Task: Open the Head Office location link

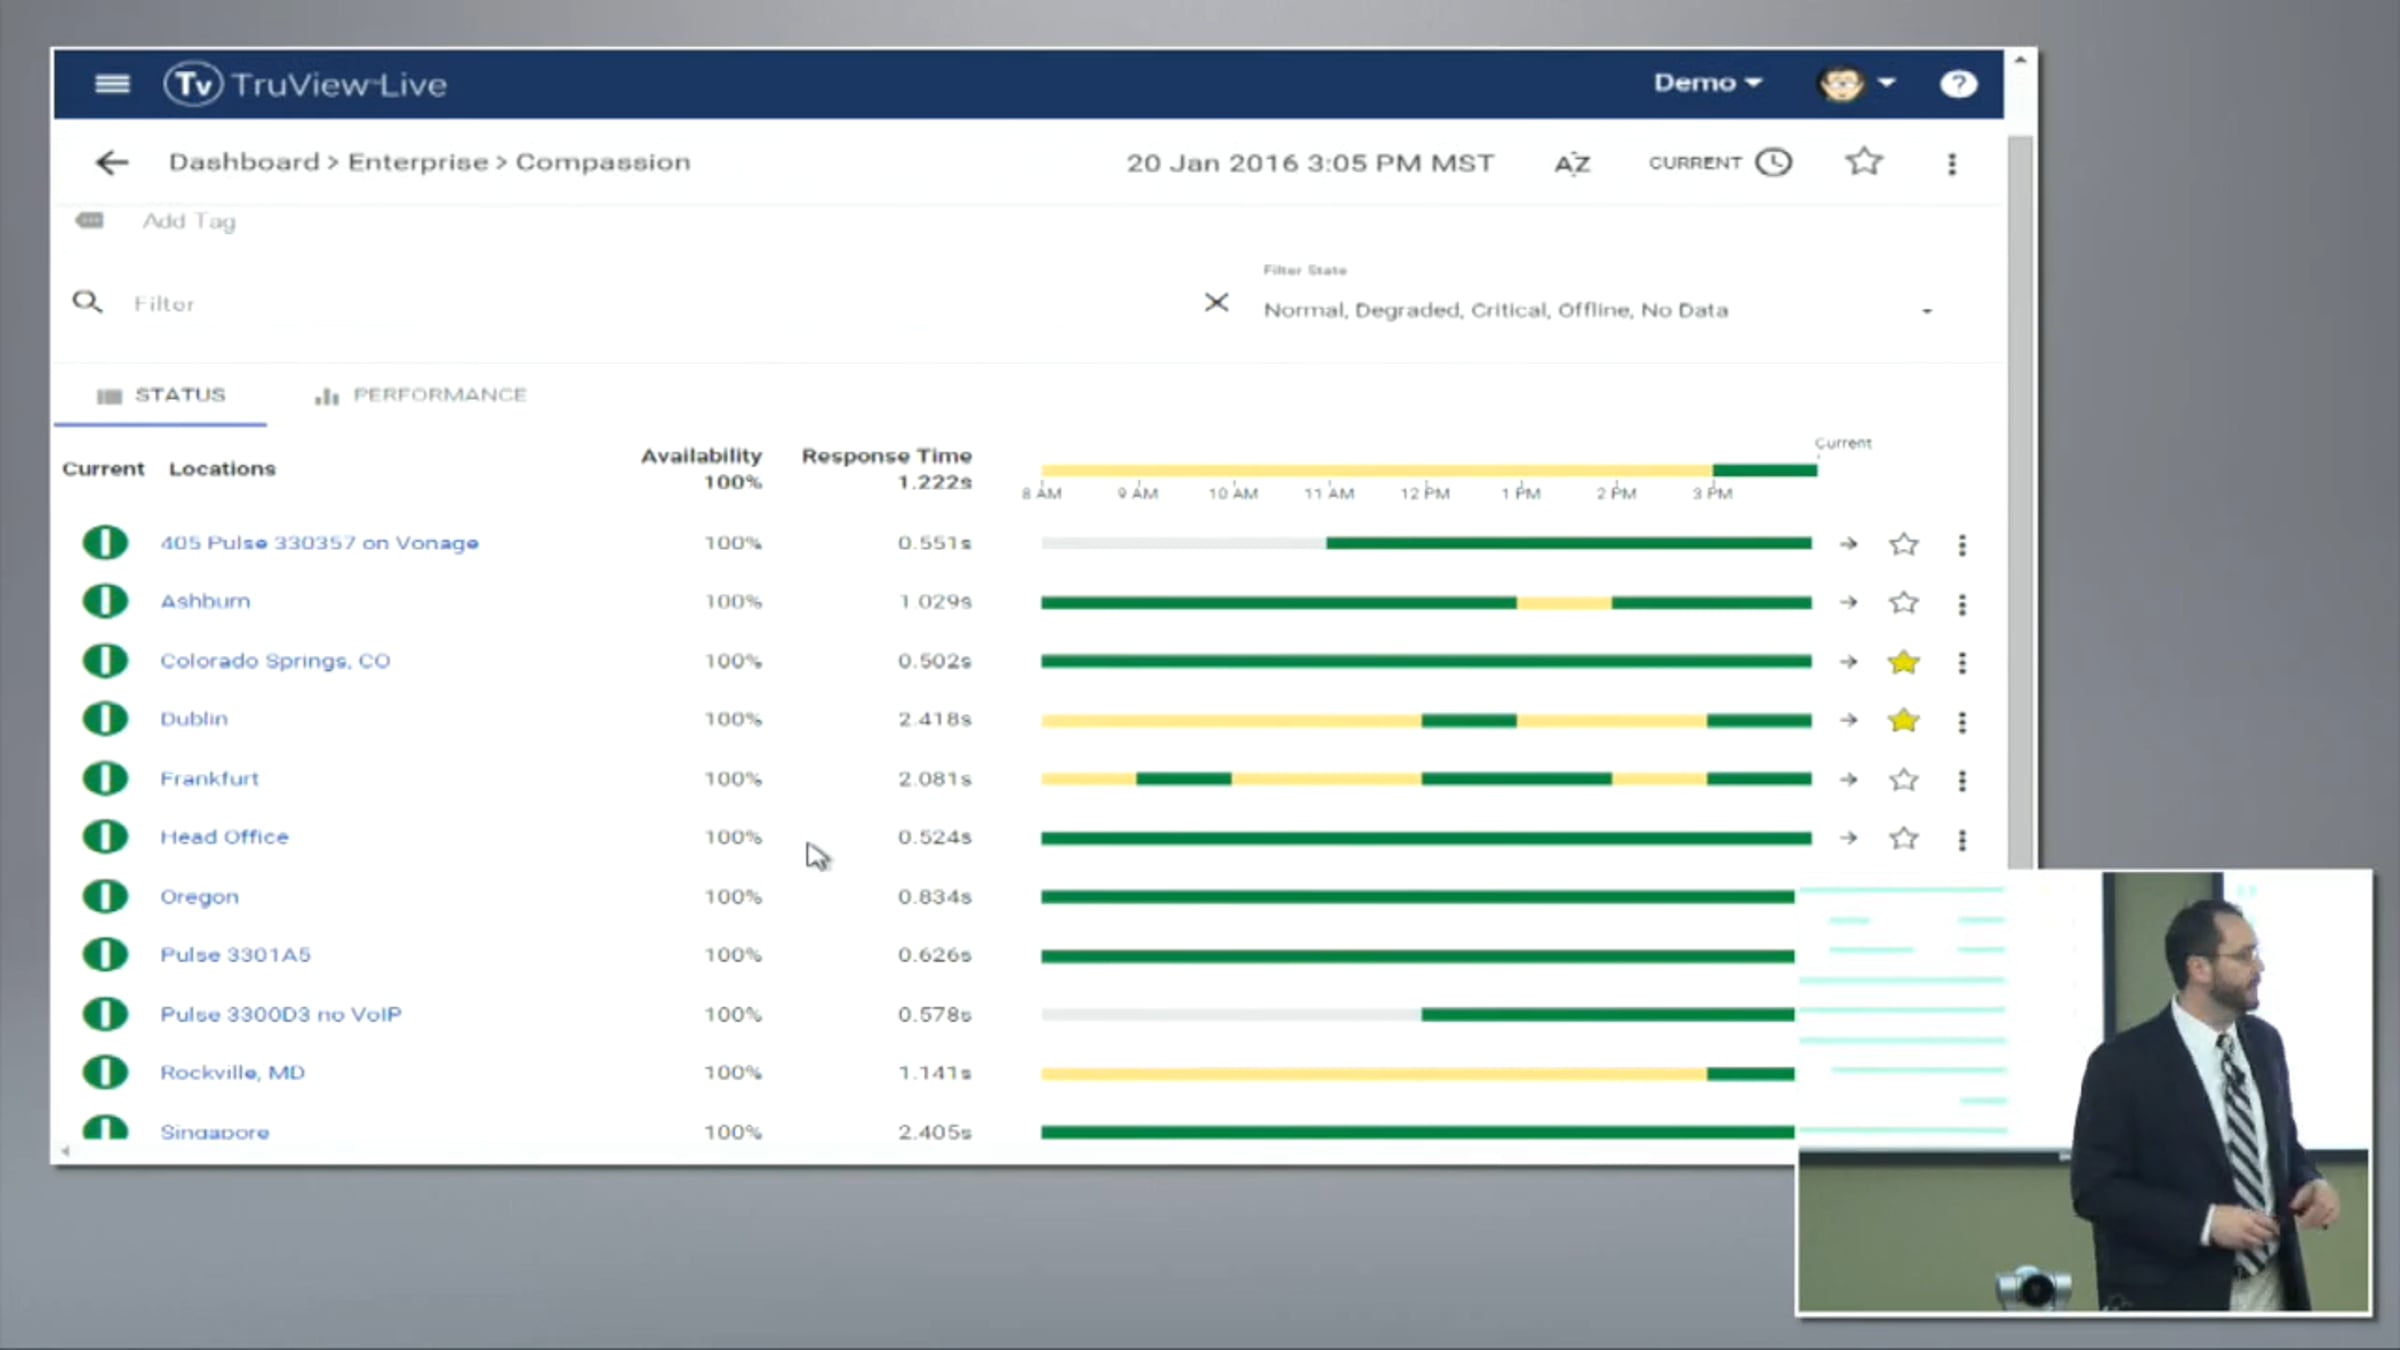Action: click(x=224, y=837)
